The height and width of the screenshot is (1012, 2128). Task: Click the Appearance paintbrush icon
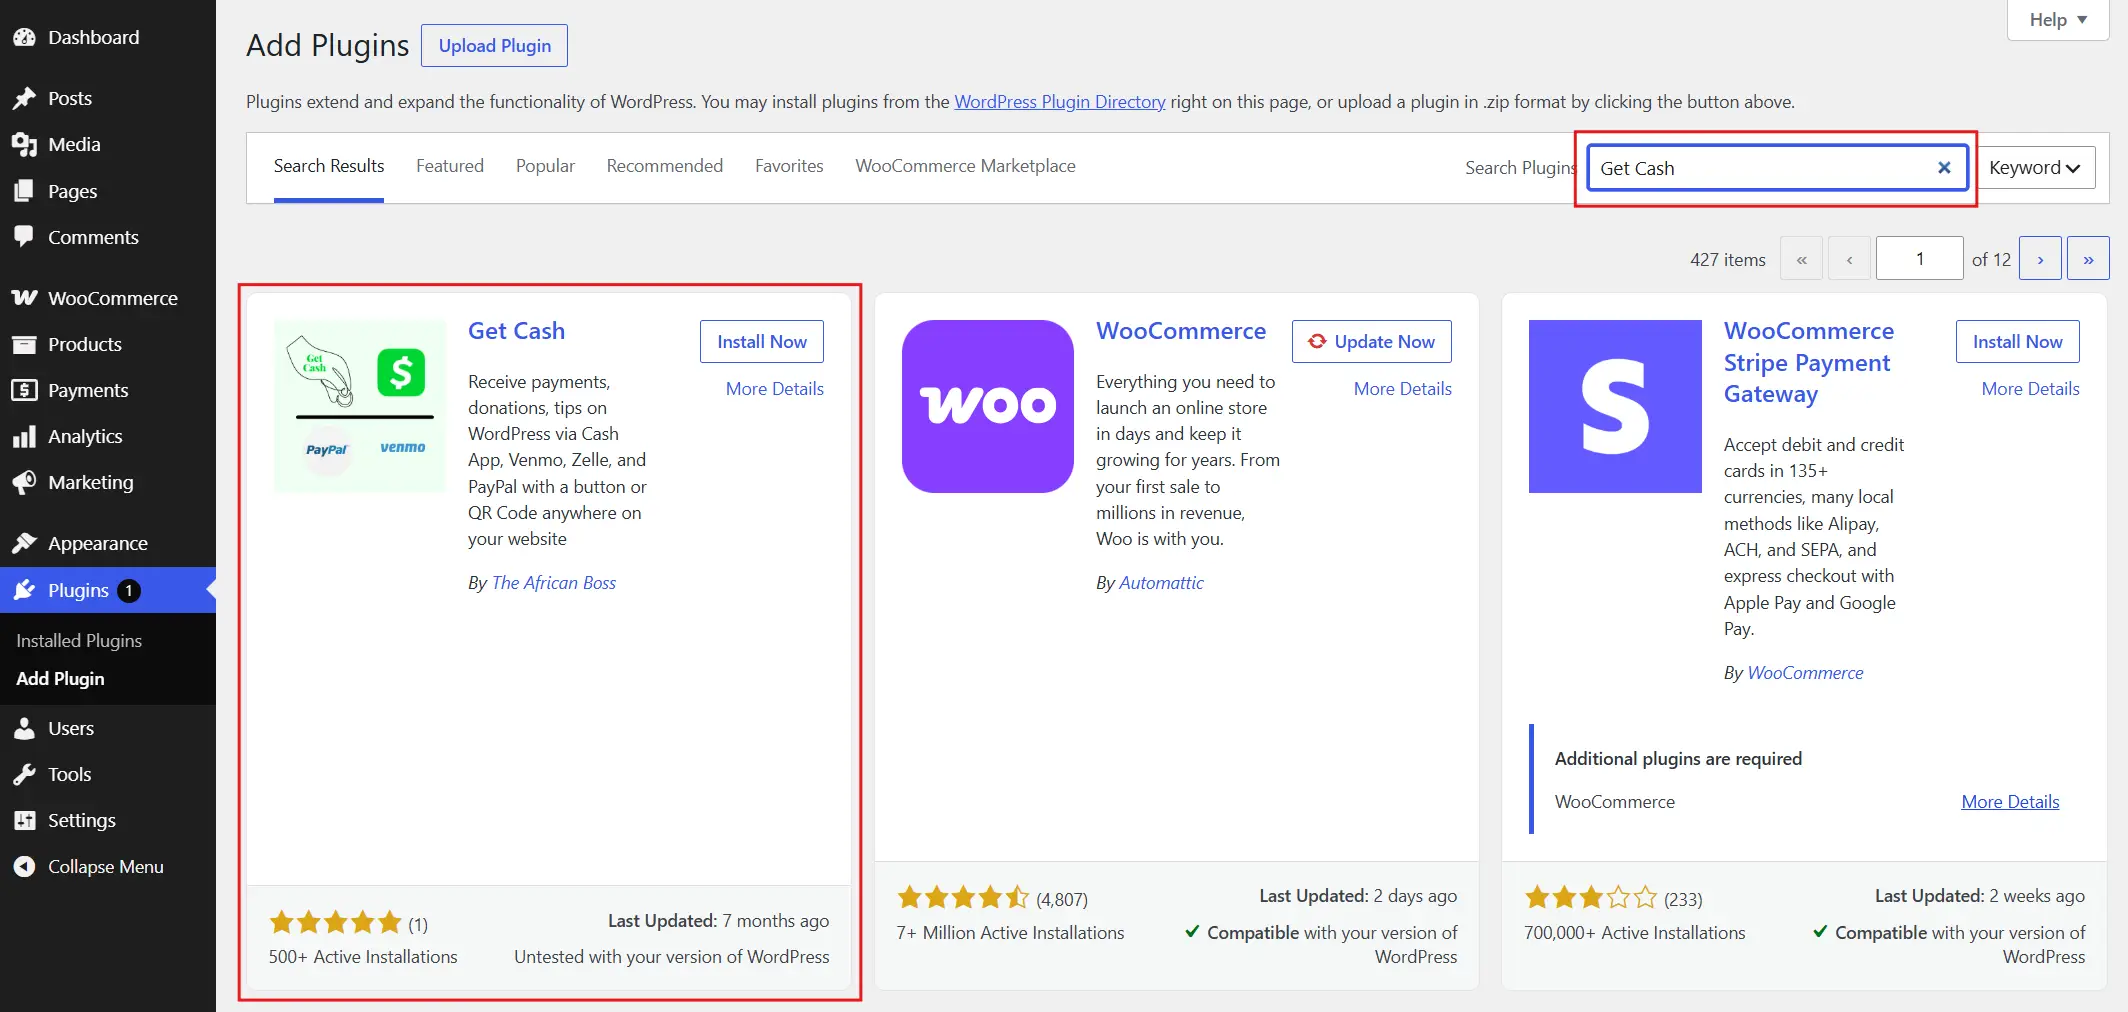[x=25, y=543]
